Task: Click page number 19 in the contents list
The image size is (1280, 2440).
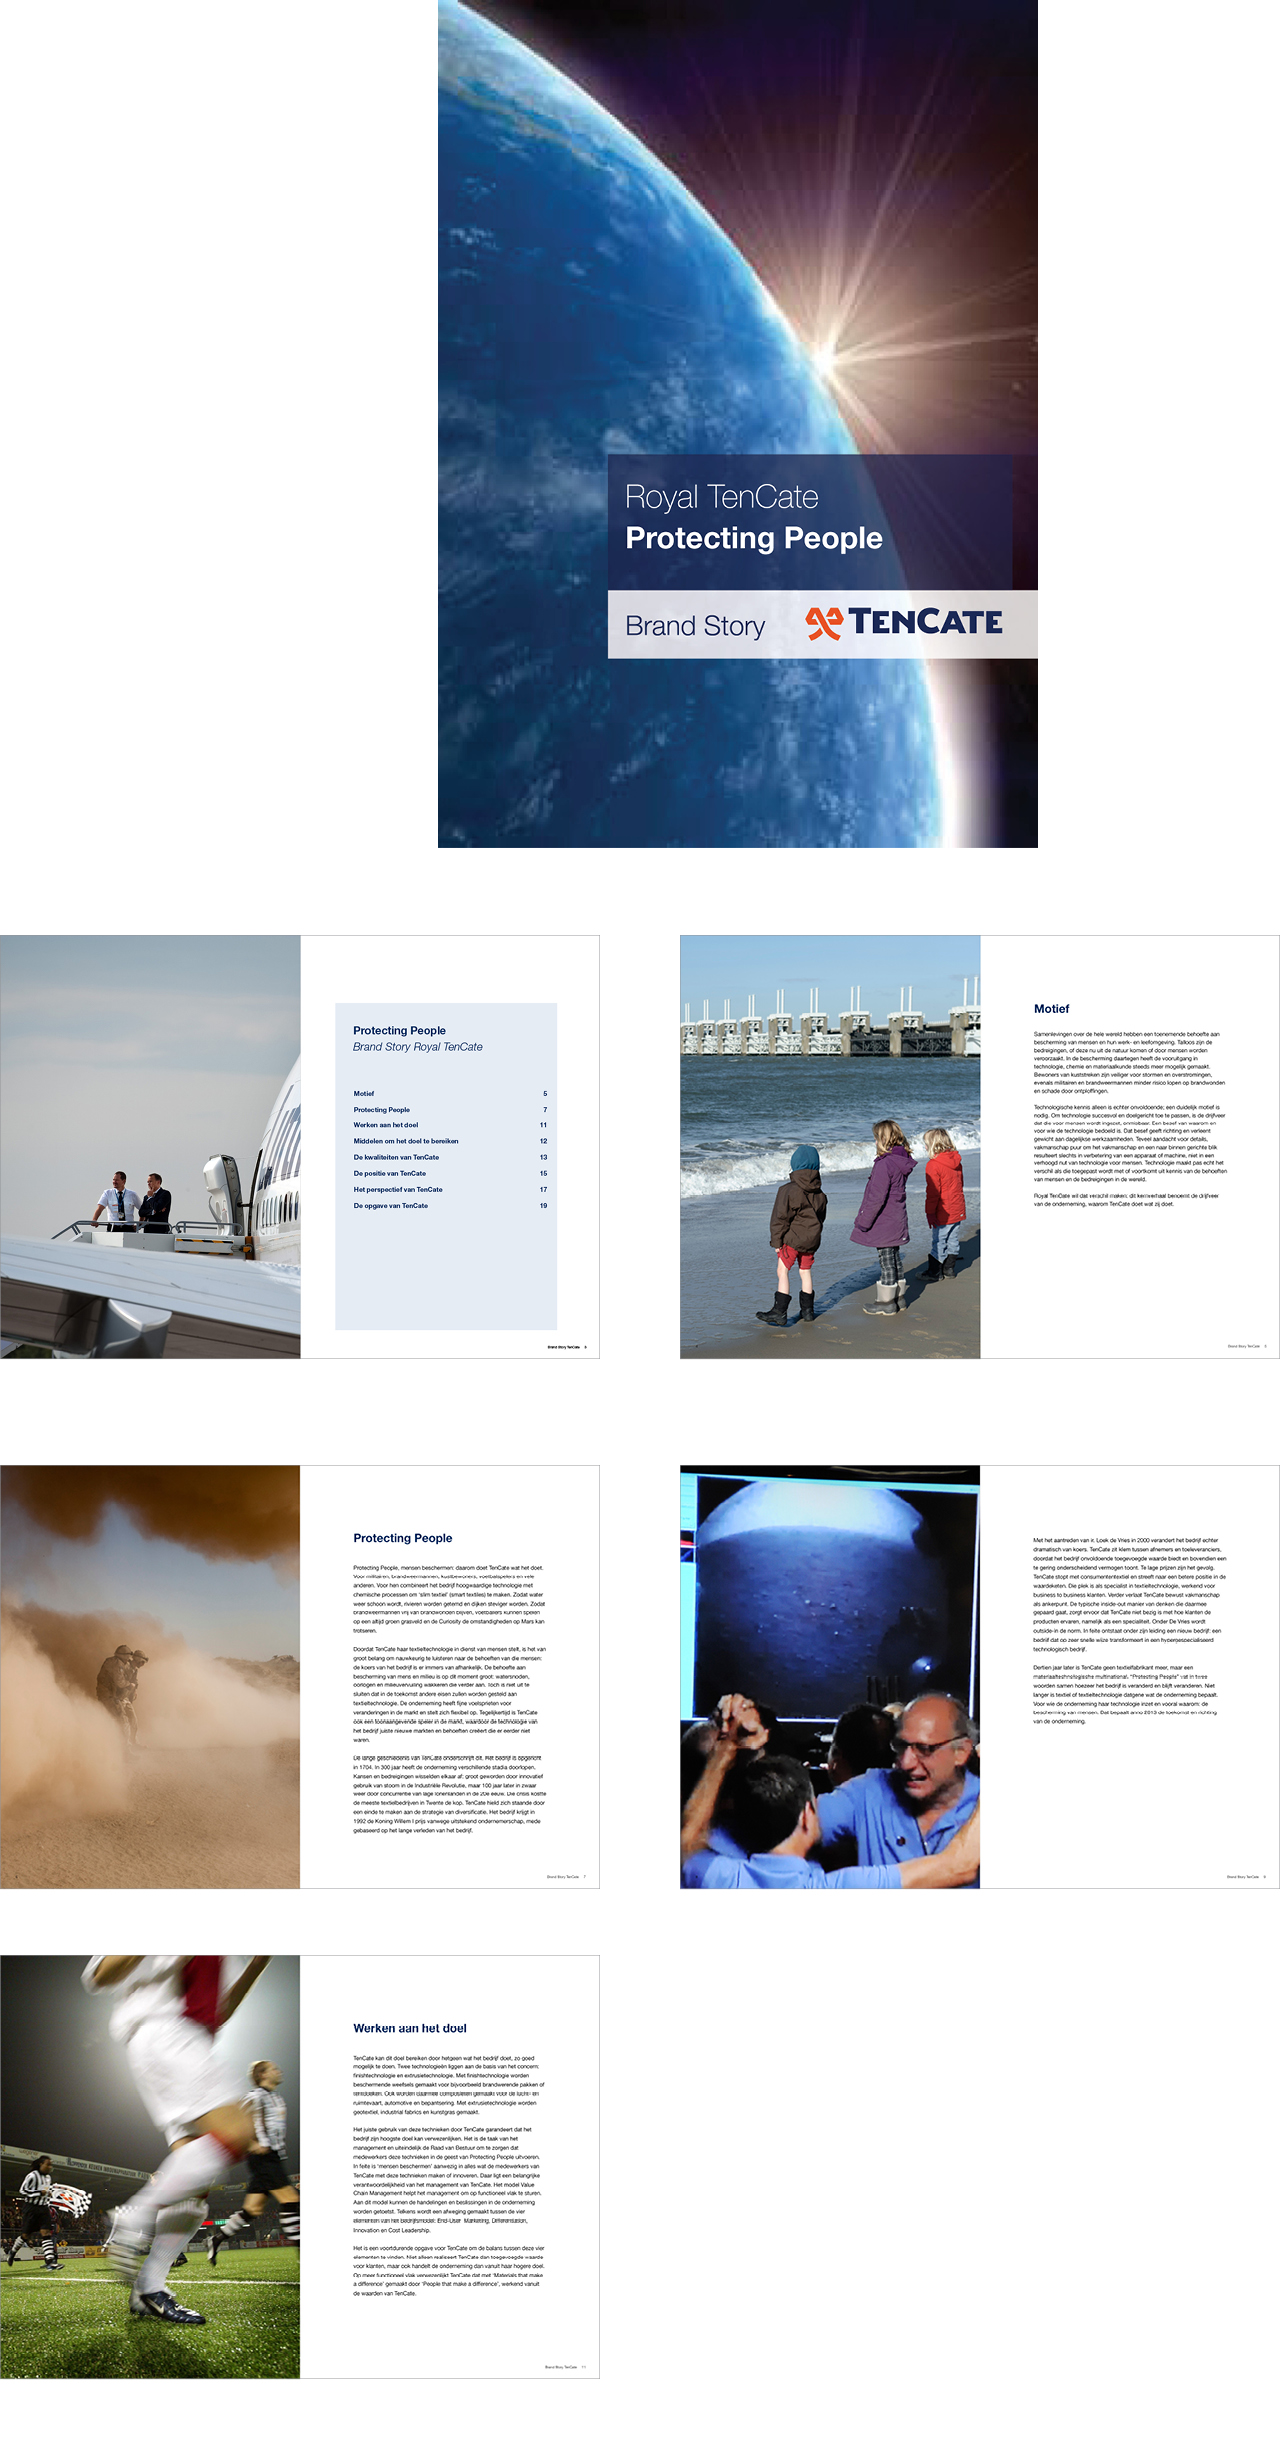Action: [544, 1206]
